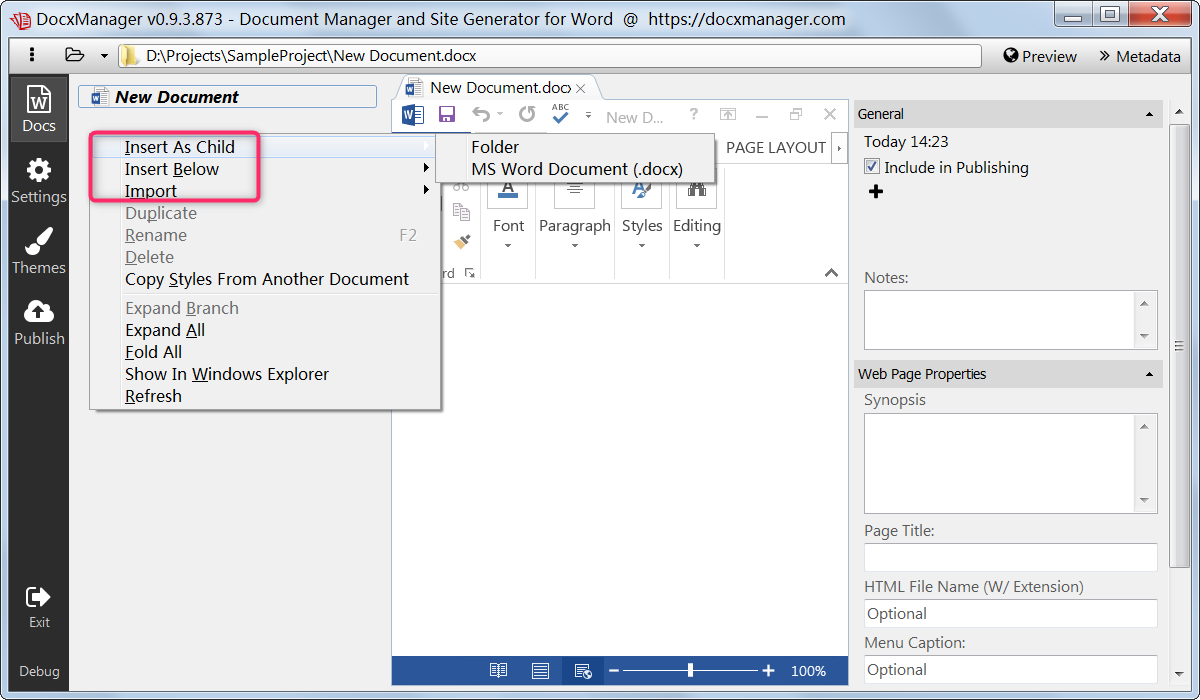Image resolution: width=1200 pixels, height=700 pixels.
Task: Click the Paragraph group icon
Action: [x=575, y=191]
